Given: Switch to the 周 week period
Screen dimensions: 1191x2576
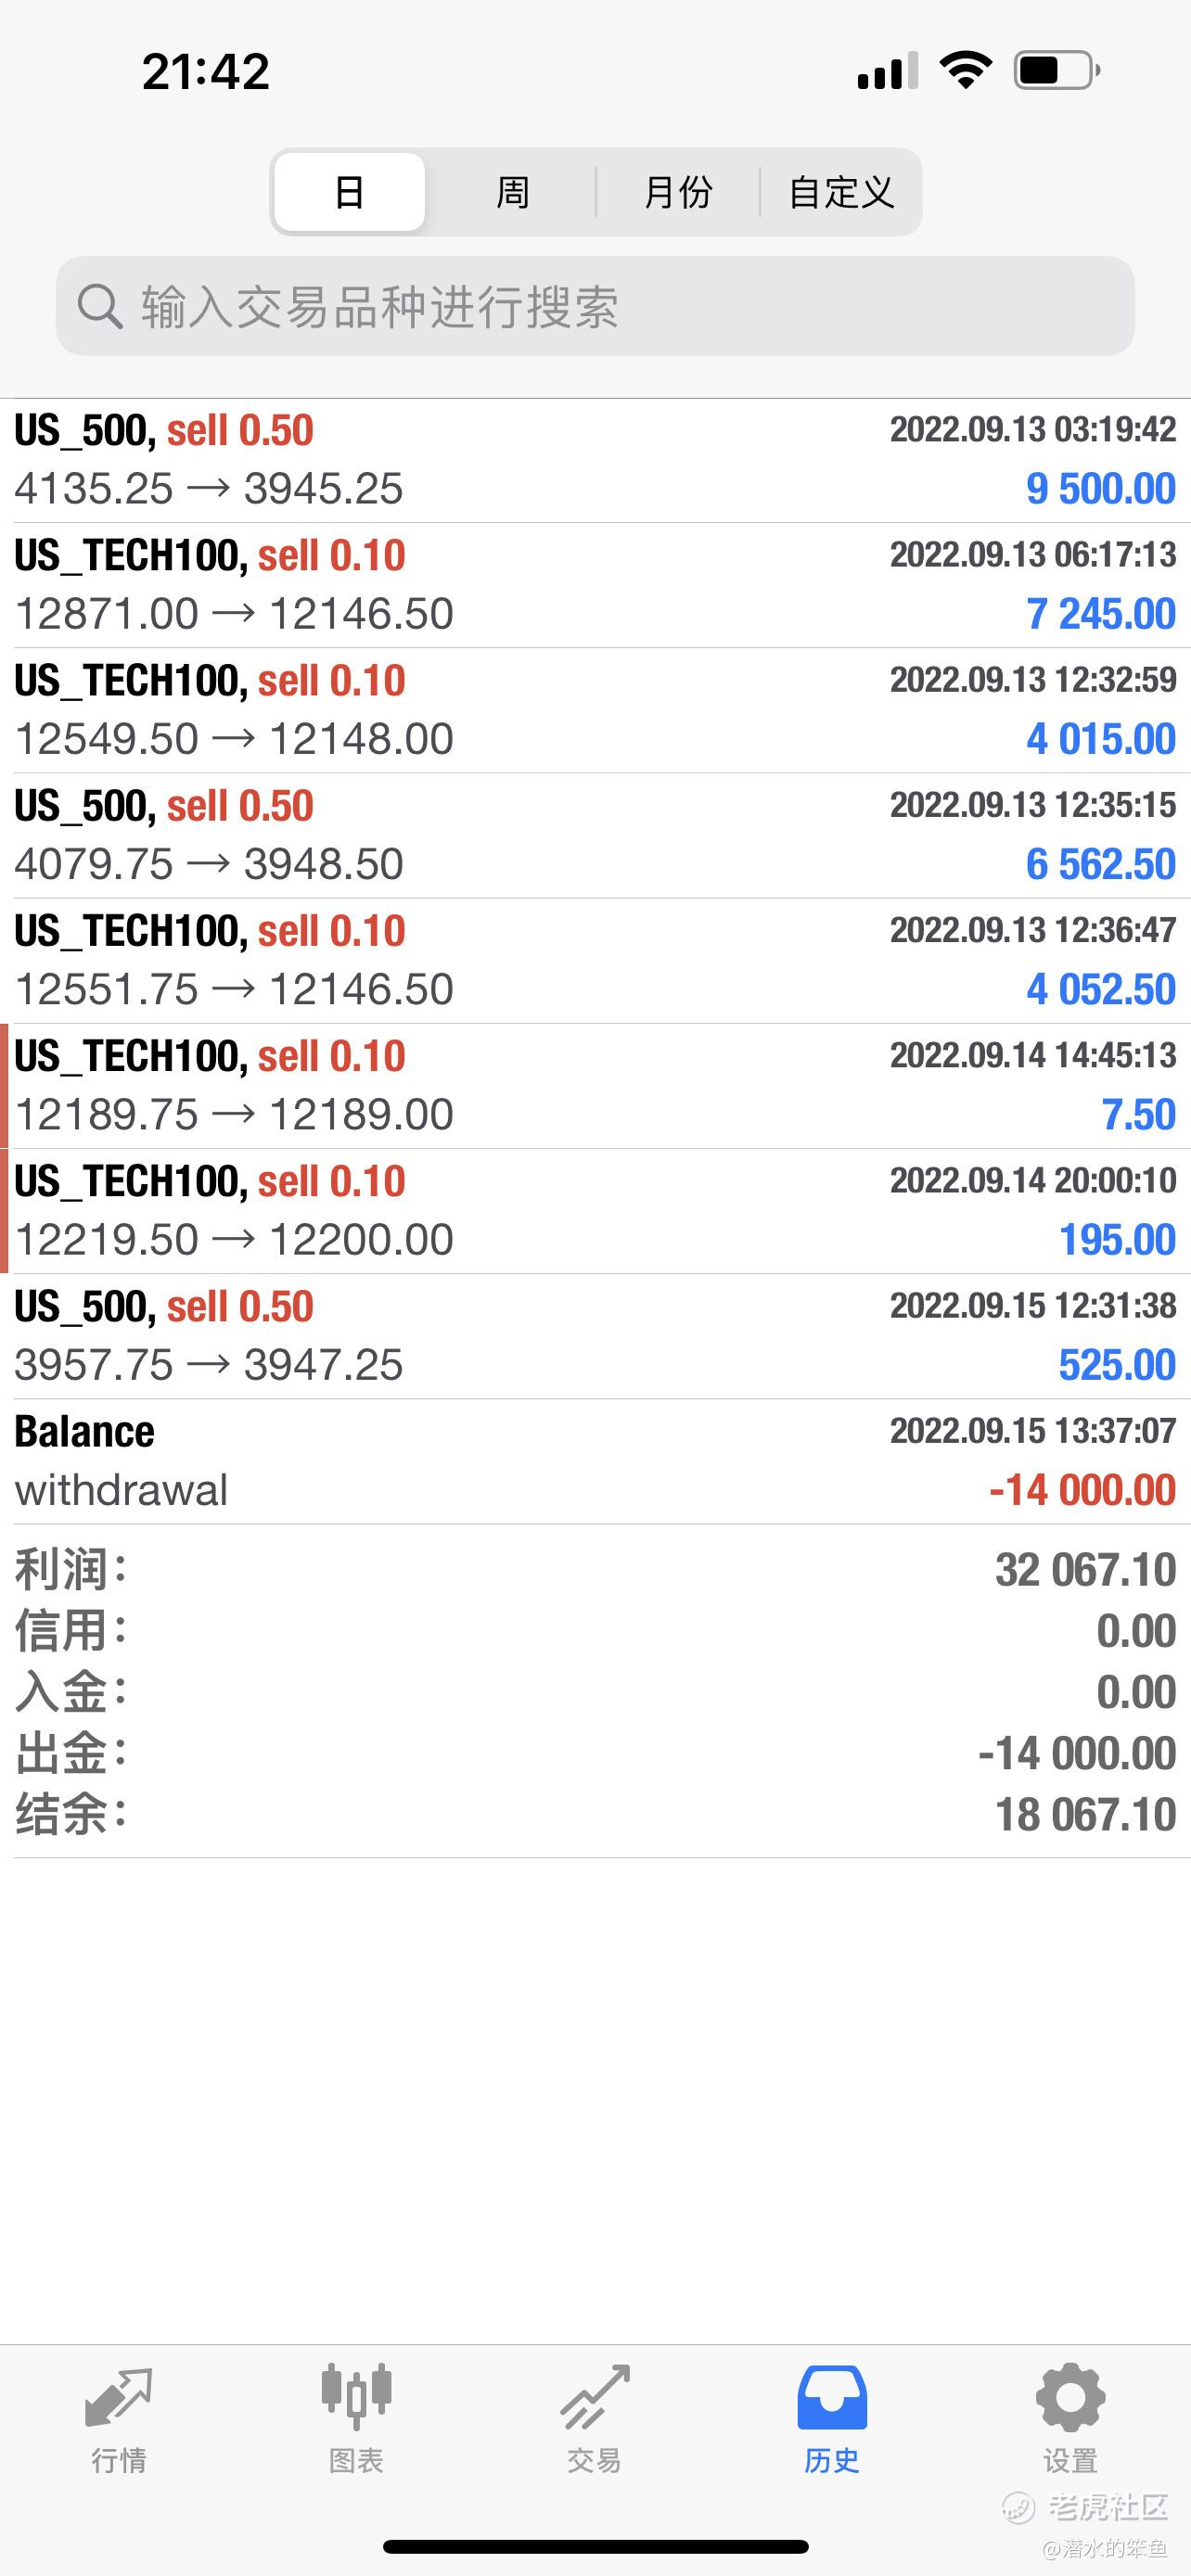Looking at the screenshot, I should [512, 192].
